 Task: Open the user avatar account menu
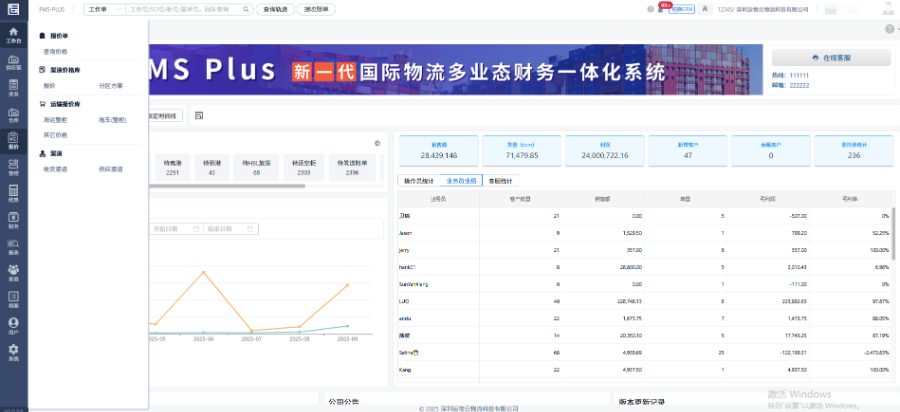(888, 9)
